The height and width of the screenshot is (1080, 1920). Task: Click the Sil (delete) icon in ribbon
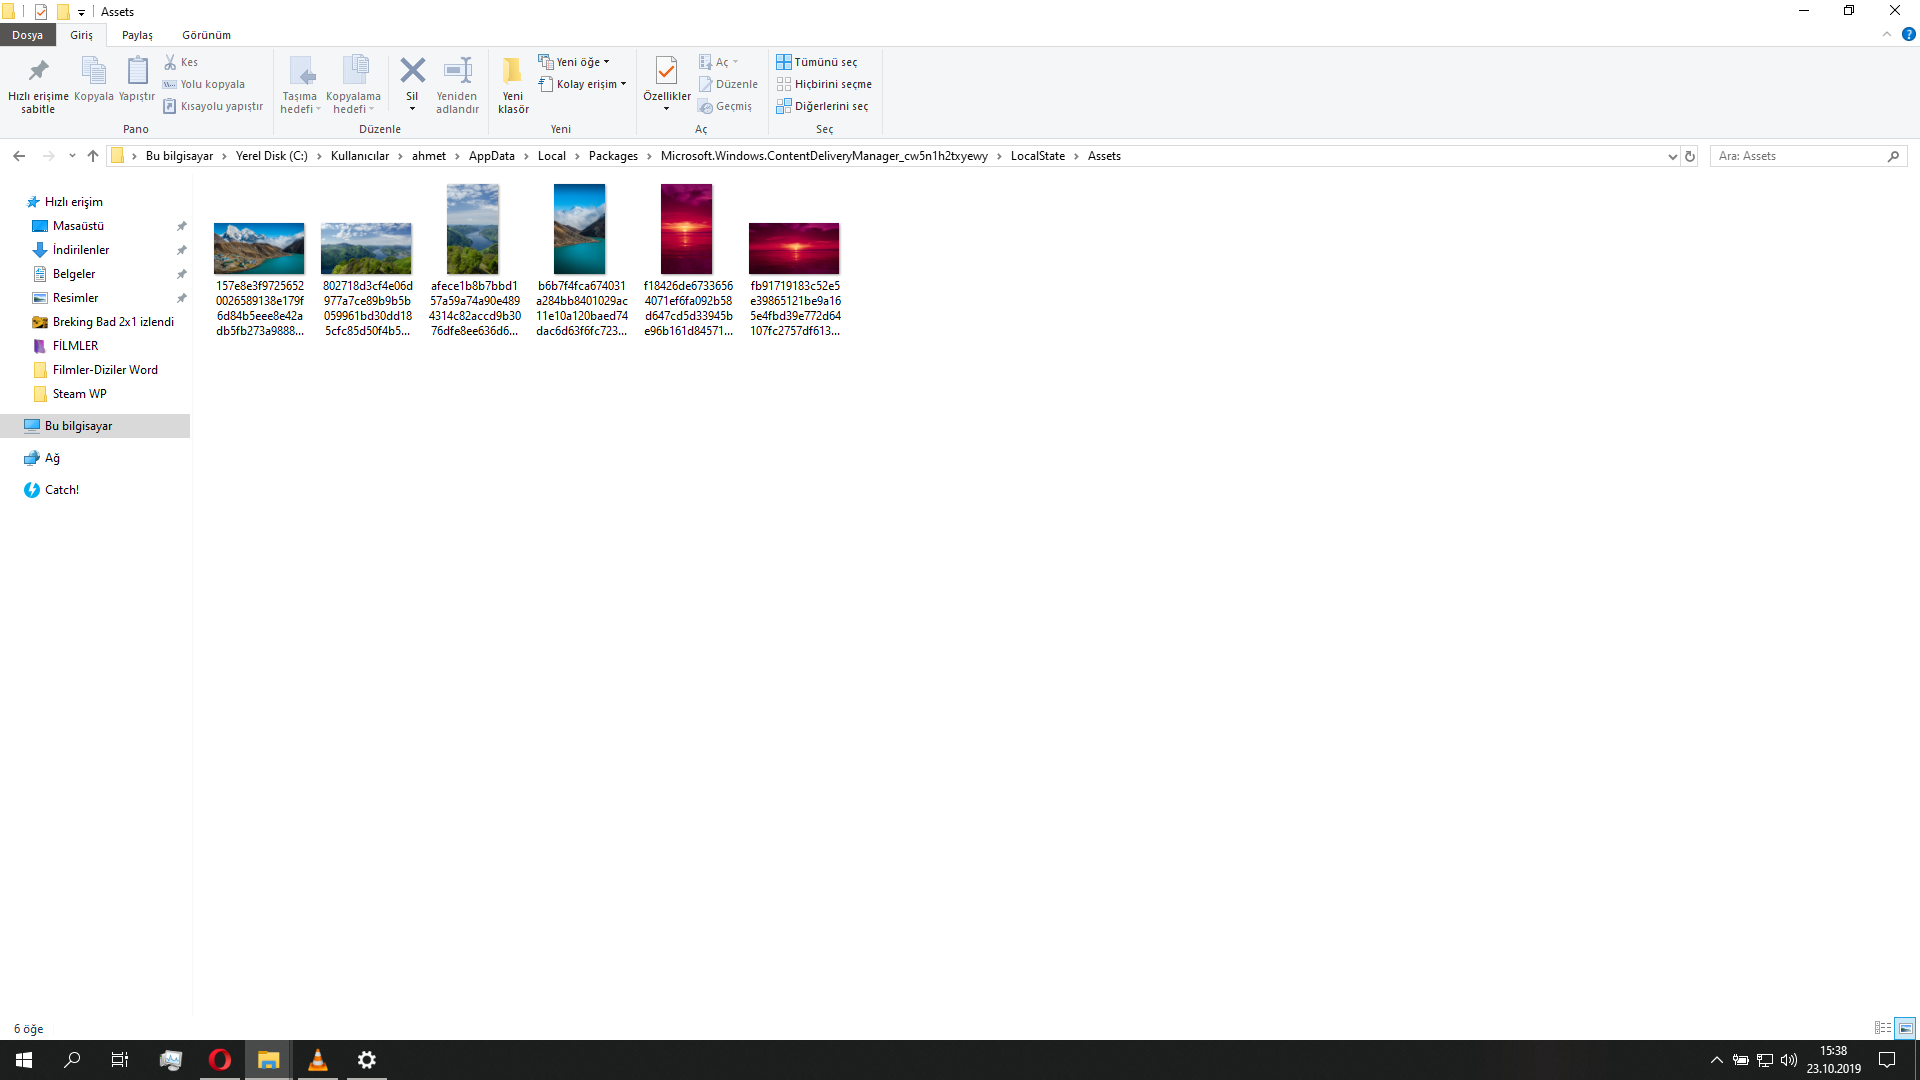pyautogui.click(x=412, y=72)
